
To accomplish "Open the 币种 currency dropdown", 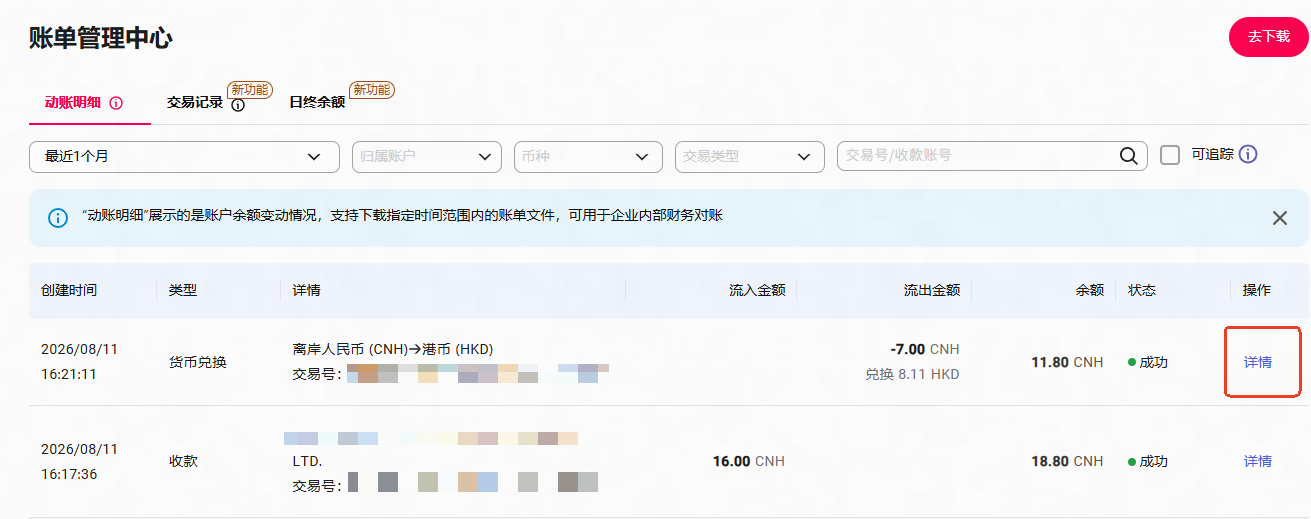I will tap(588, 157).
